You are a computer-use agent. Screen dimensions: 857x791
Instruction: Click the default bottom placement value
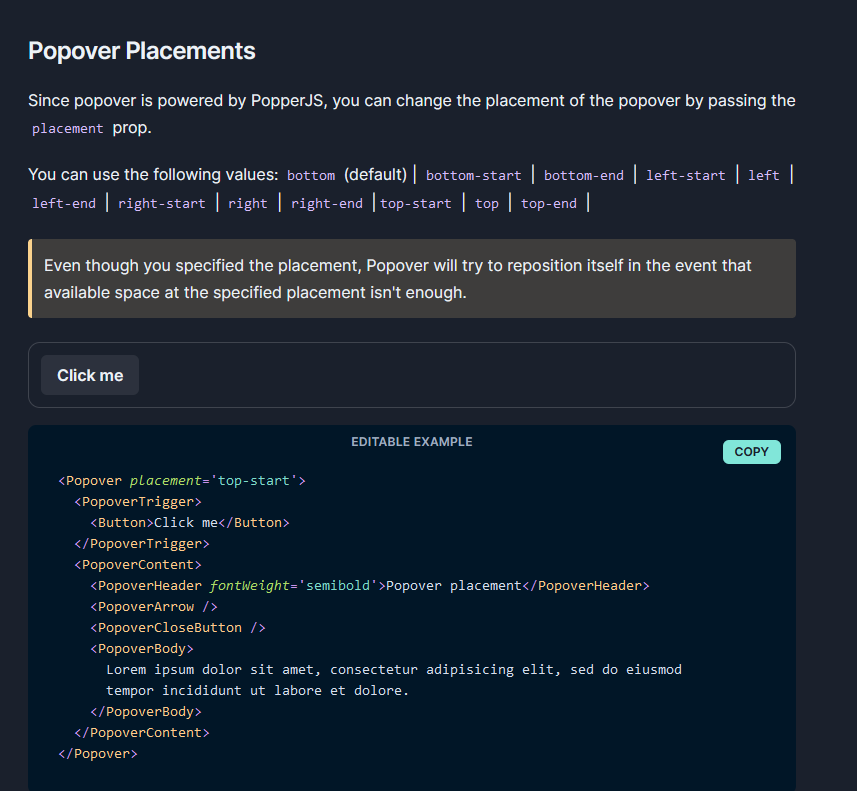coord(311,175)
